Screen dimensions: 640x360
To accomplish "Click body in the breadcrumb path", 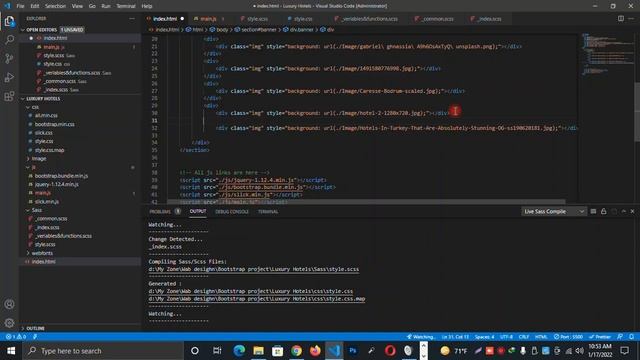I will [x=222, y=30].
